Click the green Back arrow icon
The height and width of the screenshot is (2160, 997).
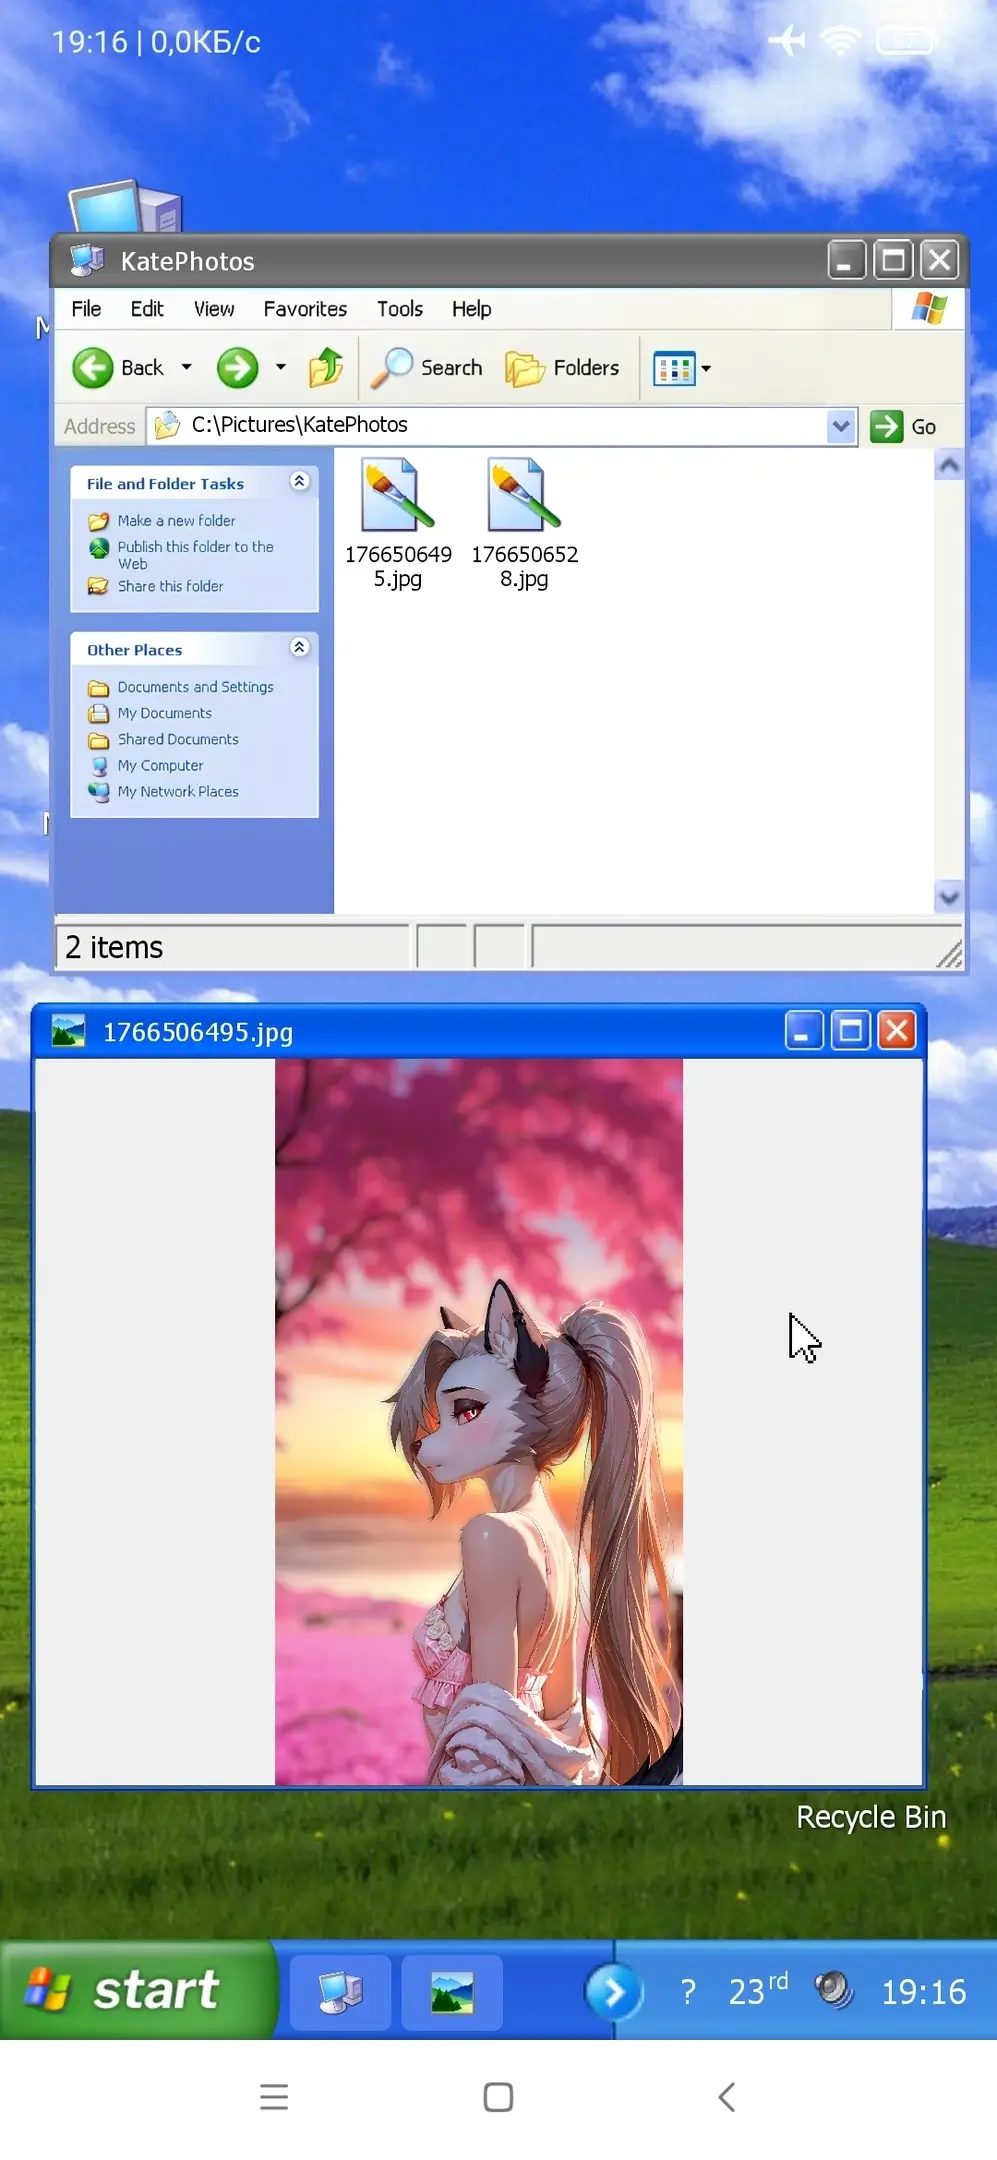93,368
